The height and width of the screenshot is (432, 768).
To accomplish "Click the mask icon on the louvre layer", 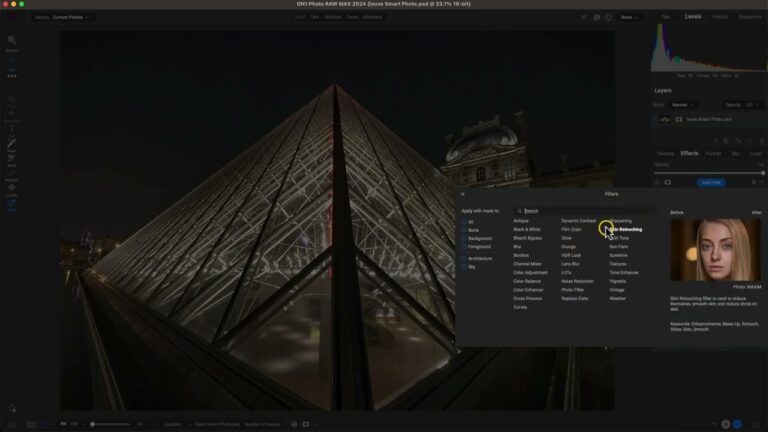I will [679, 119].
